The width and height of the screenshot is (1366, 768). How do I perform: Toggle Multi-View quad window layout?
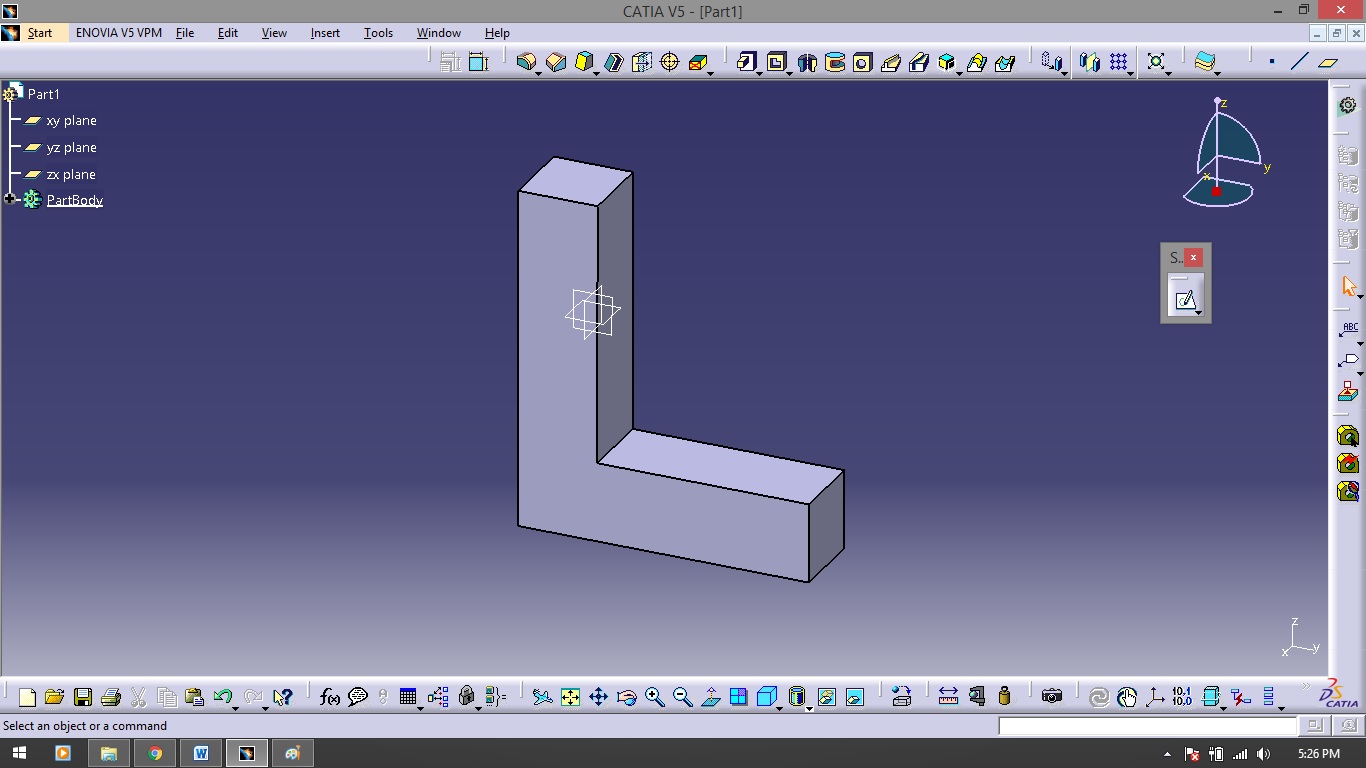pyautogui.click(x=739, y=697)
